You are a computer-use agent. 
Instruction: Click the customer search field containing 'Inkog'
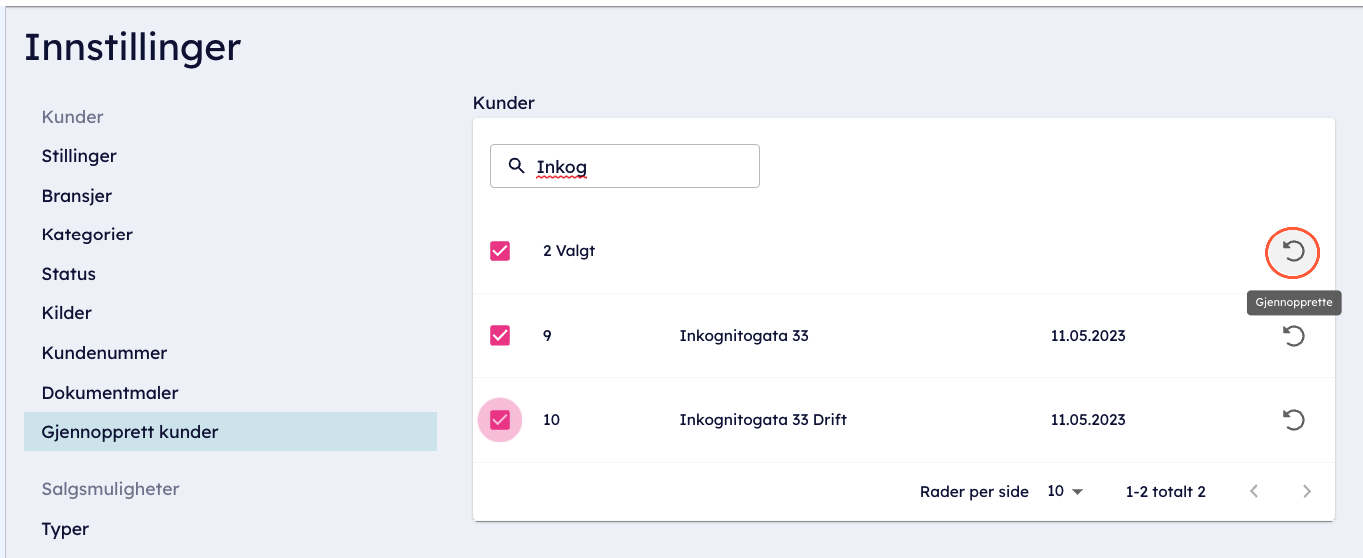click(x=640, y=166)
